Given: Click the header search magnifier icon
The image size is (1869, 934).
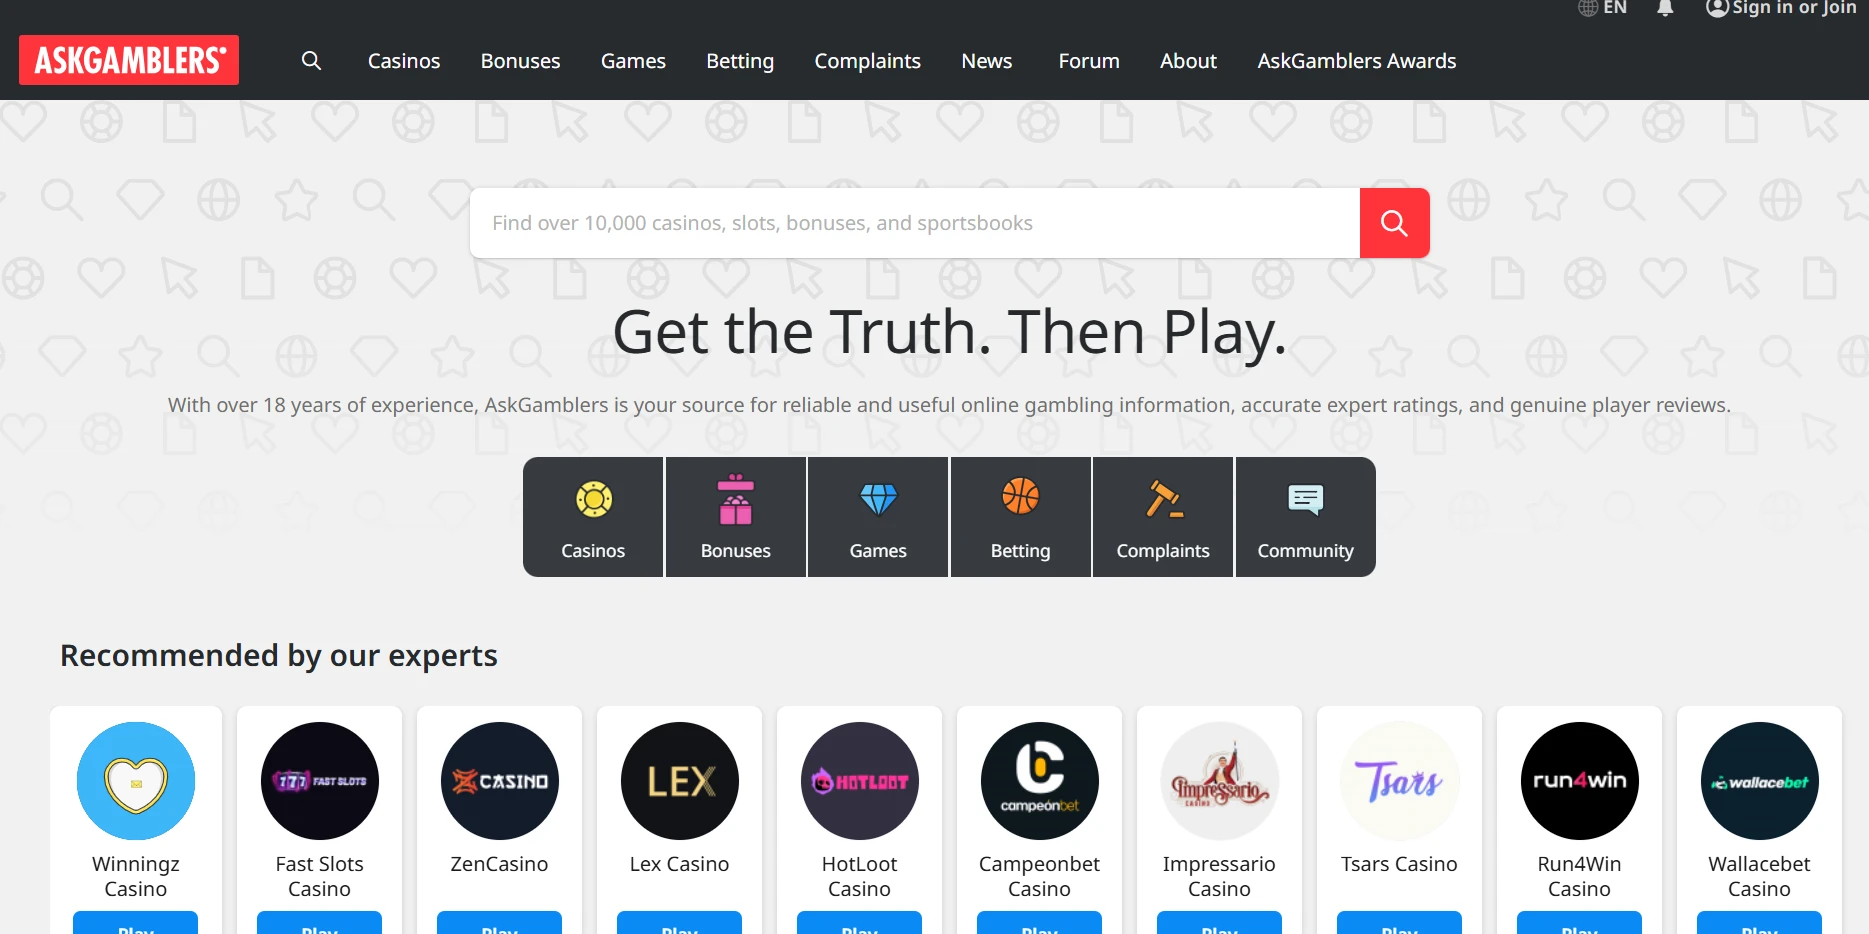Looking at the screenshot, I should (311, 61).
